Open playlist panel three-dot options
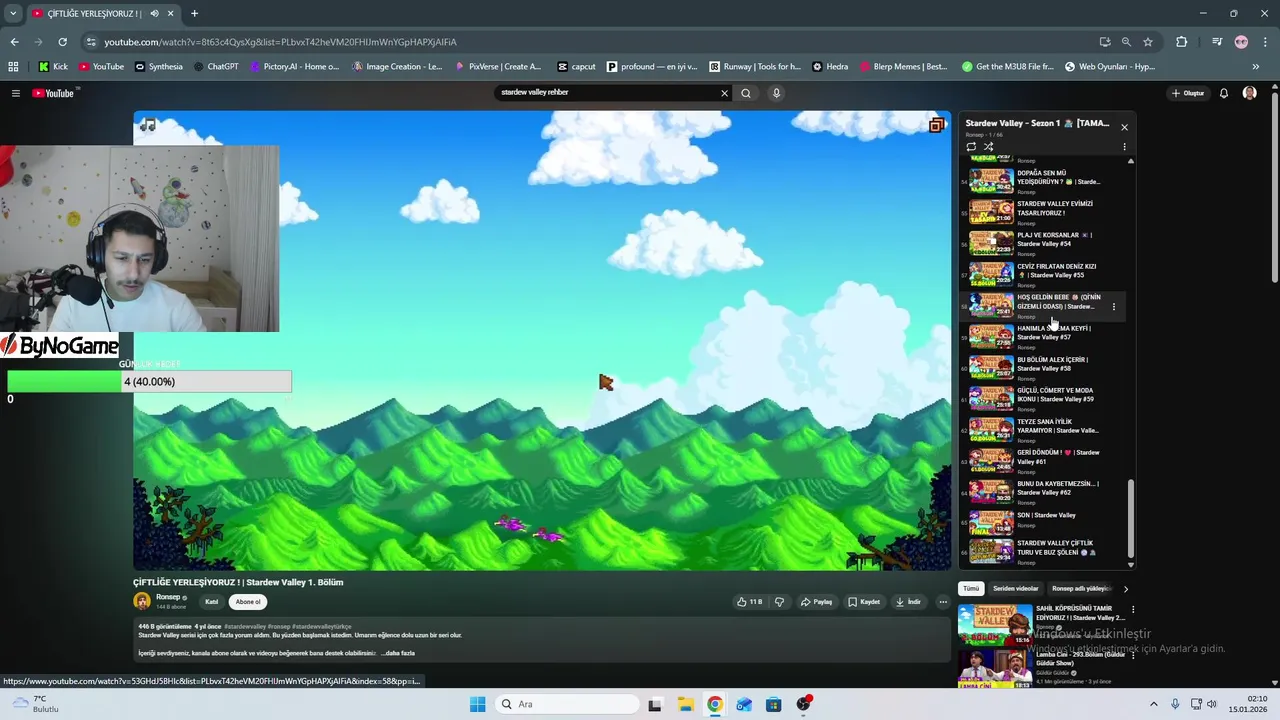This screenshot has height=720, width=1280. click(x=1124, y=146)
